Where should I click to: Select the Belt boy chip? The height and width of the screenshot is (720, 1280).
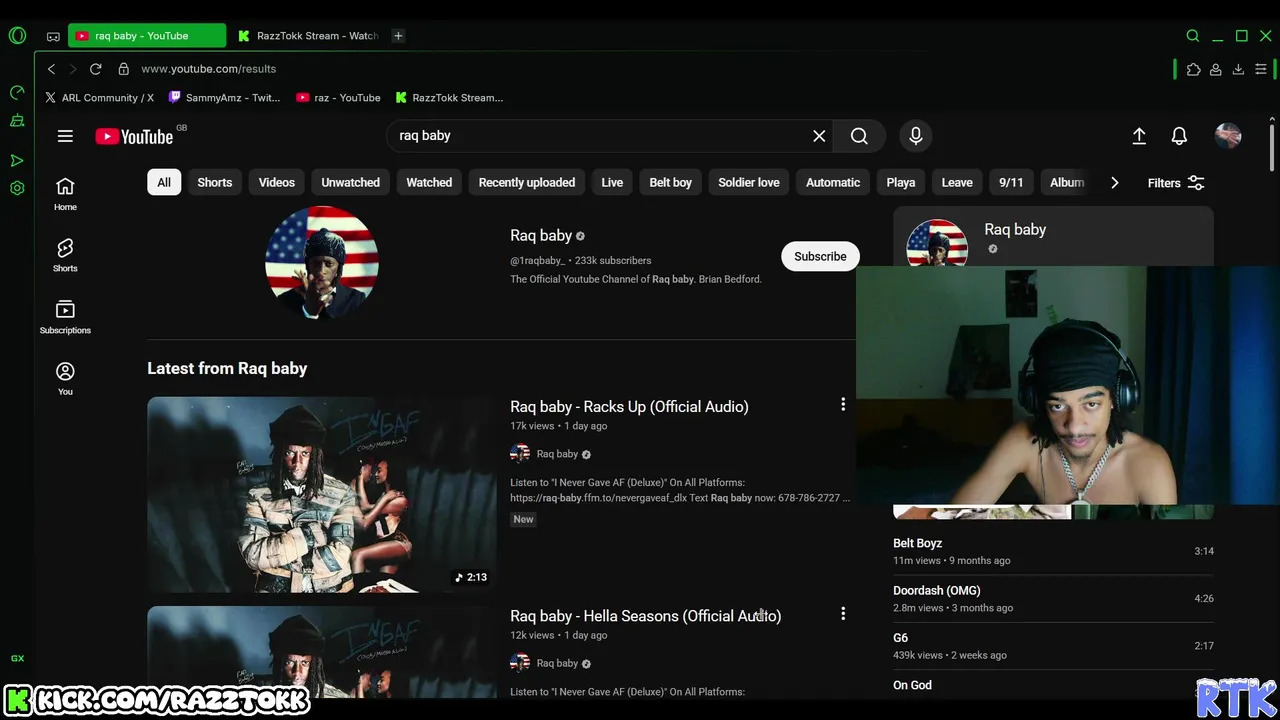[670, 182]
